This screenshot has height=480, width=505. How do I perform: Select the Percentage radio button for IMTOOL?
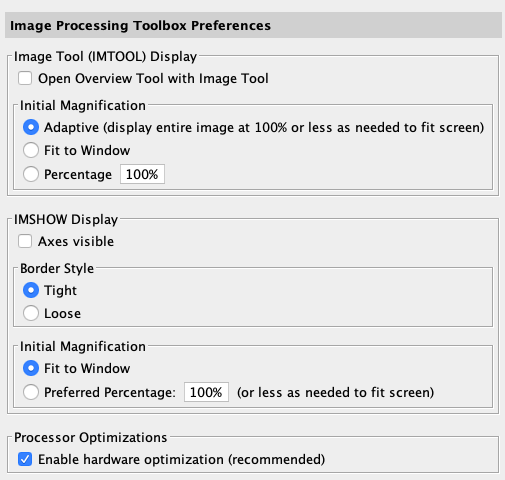click(x=31, y=174)
